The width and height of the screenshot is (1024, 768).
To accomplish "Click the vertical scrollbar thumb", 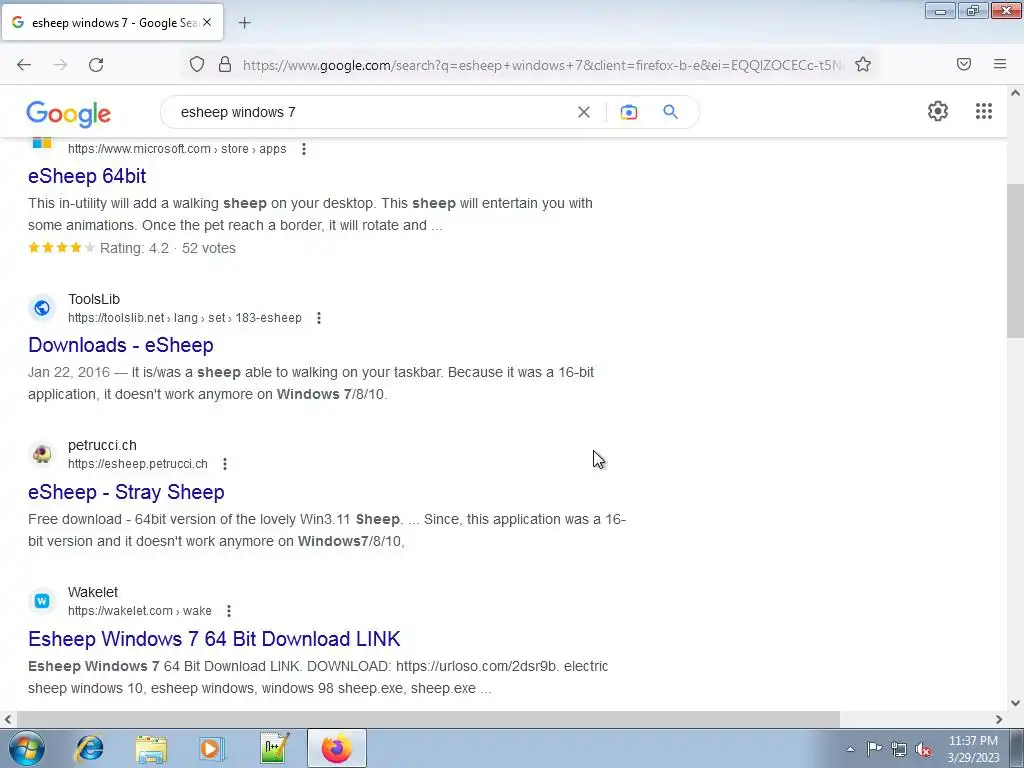I will [x=1016, y=261].
